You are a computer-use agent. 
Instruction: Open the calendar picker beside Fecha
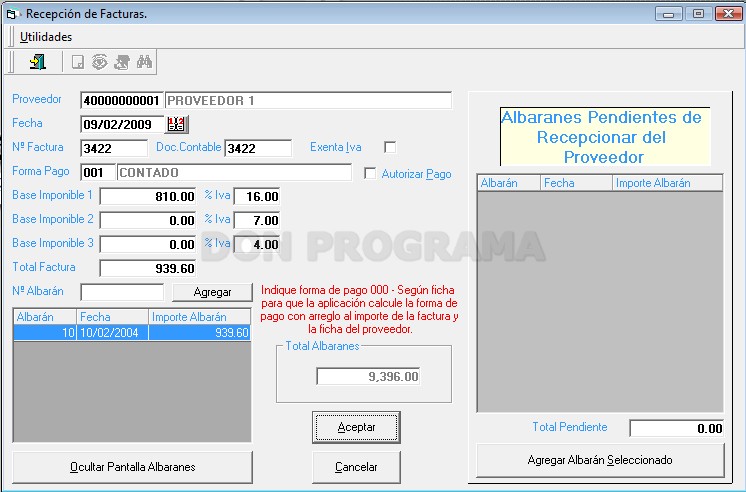point(177,124)
